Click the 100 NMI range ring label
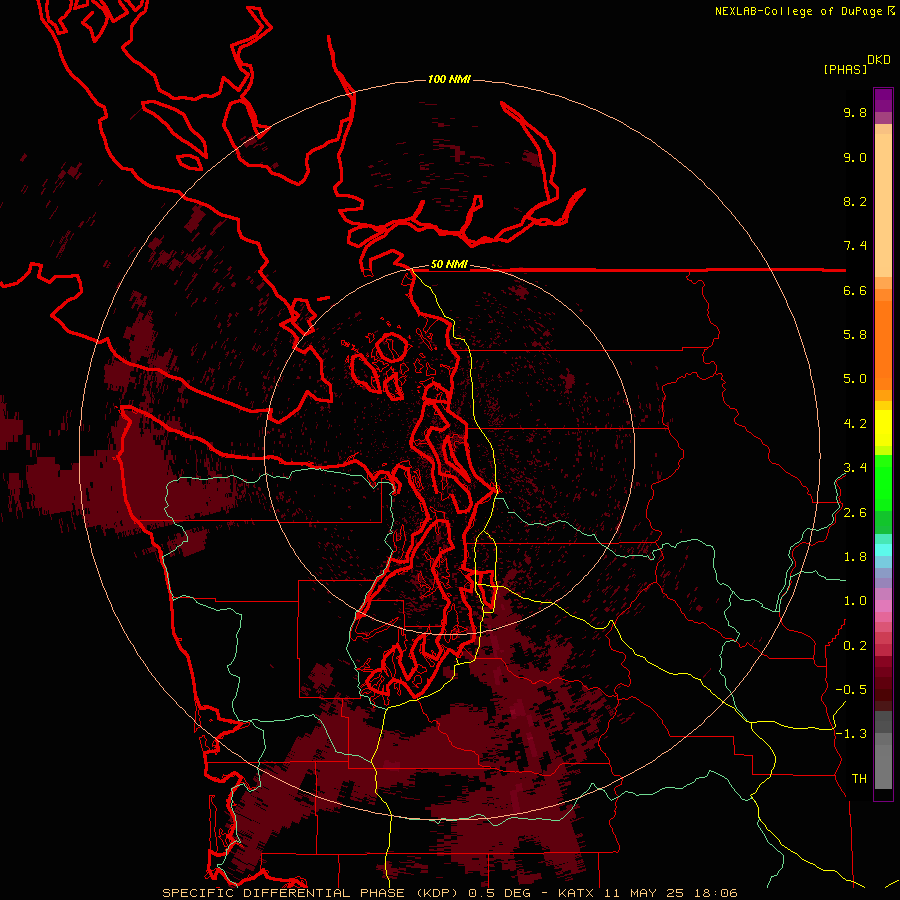 point(449,79)
